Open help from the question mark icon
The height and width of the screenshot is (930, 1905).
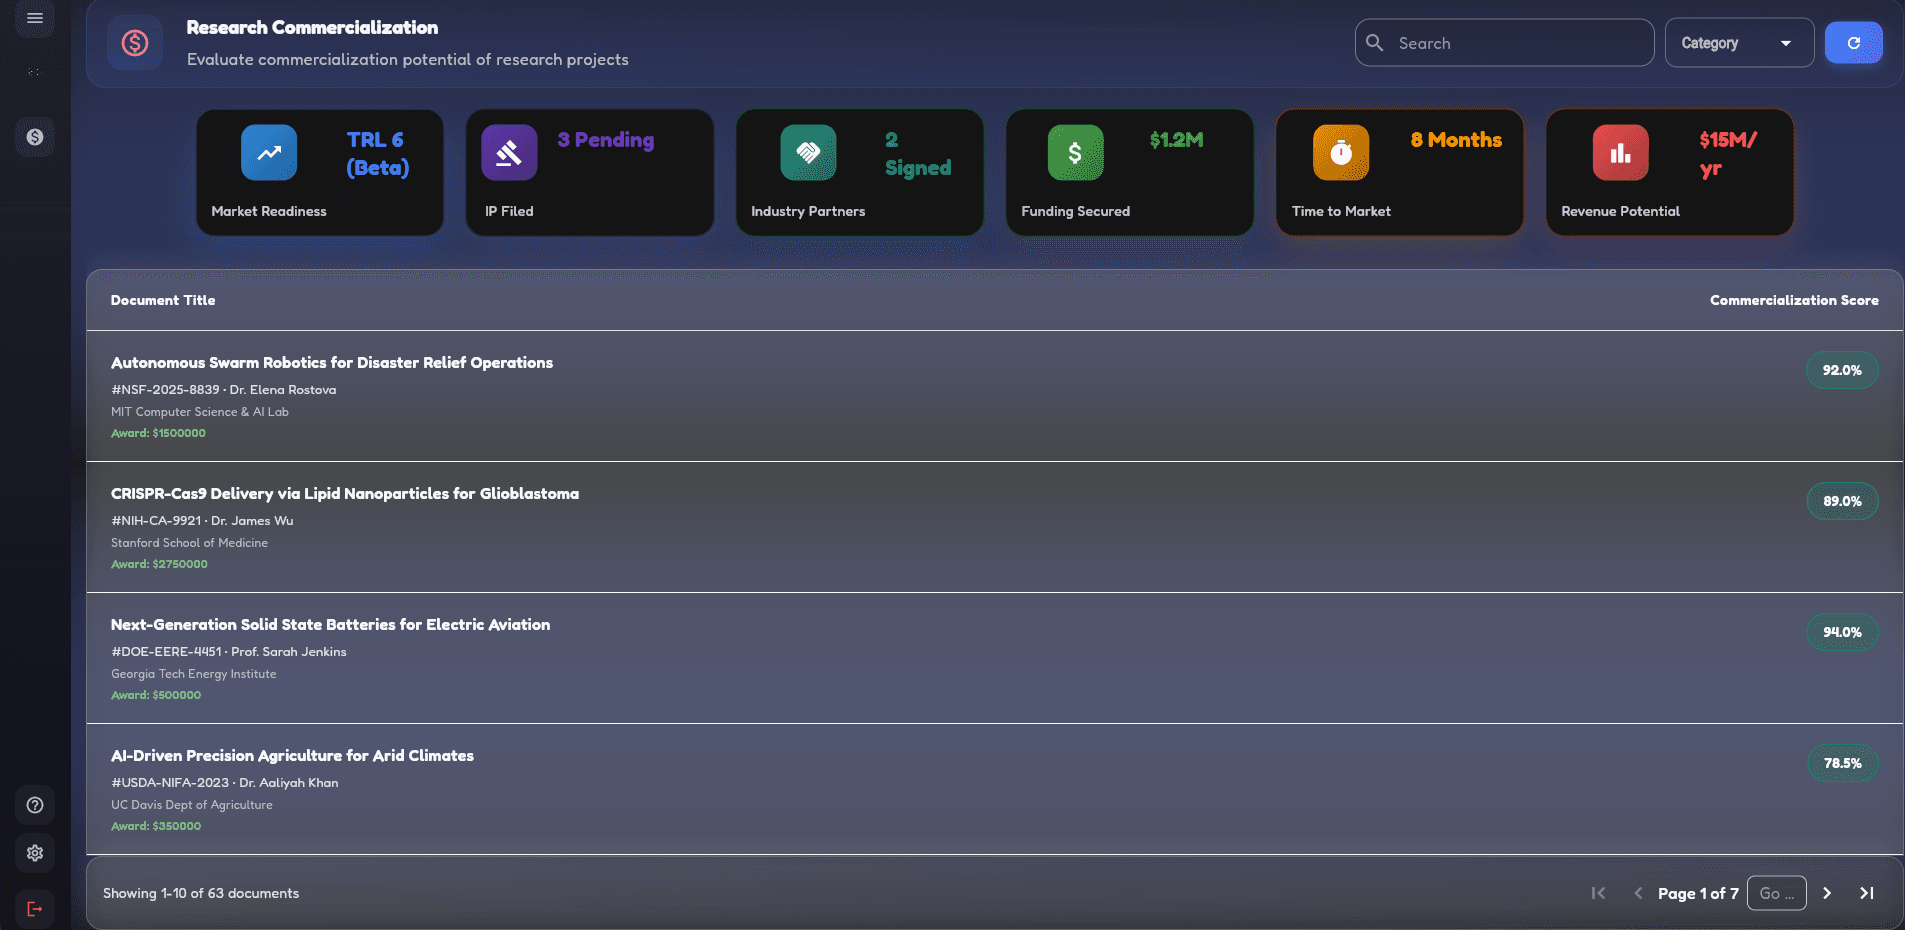tap(35, 805)
